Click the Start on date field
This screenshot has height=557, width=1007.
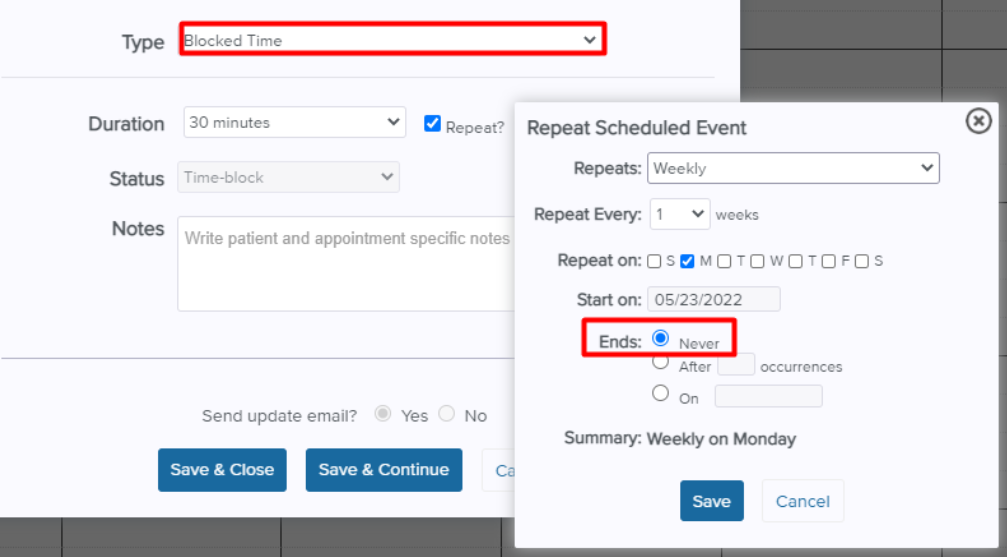(x=714, y=299)
